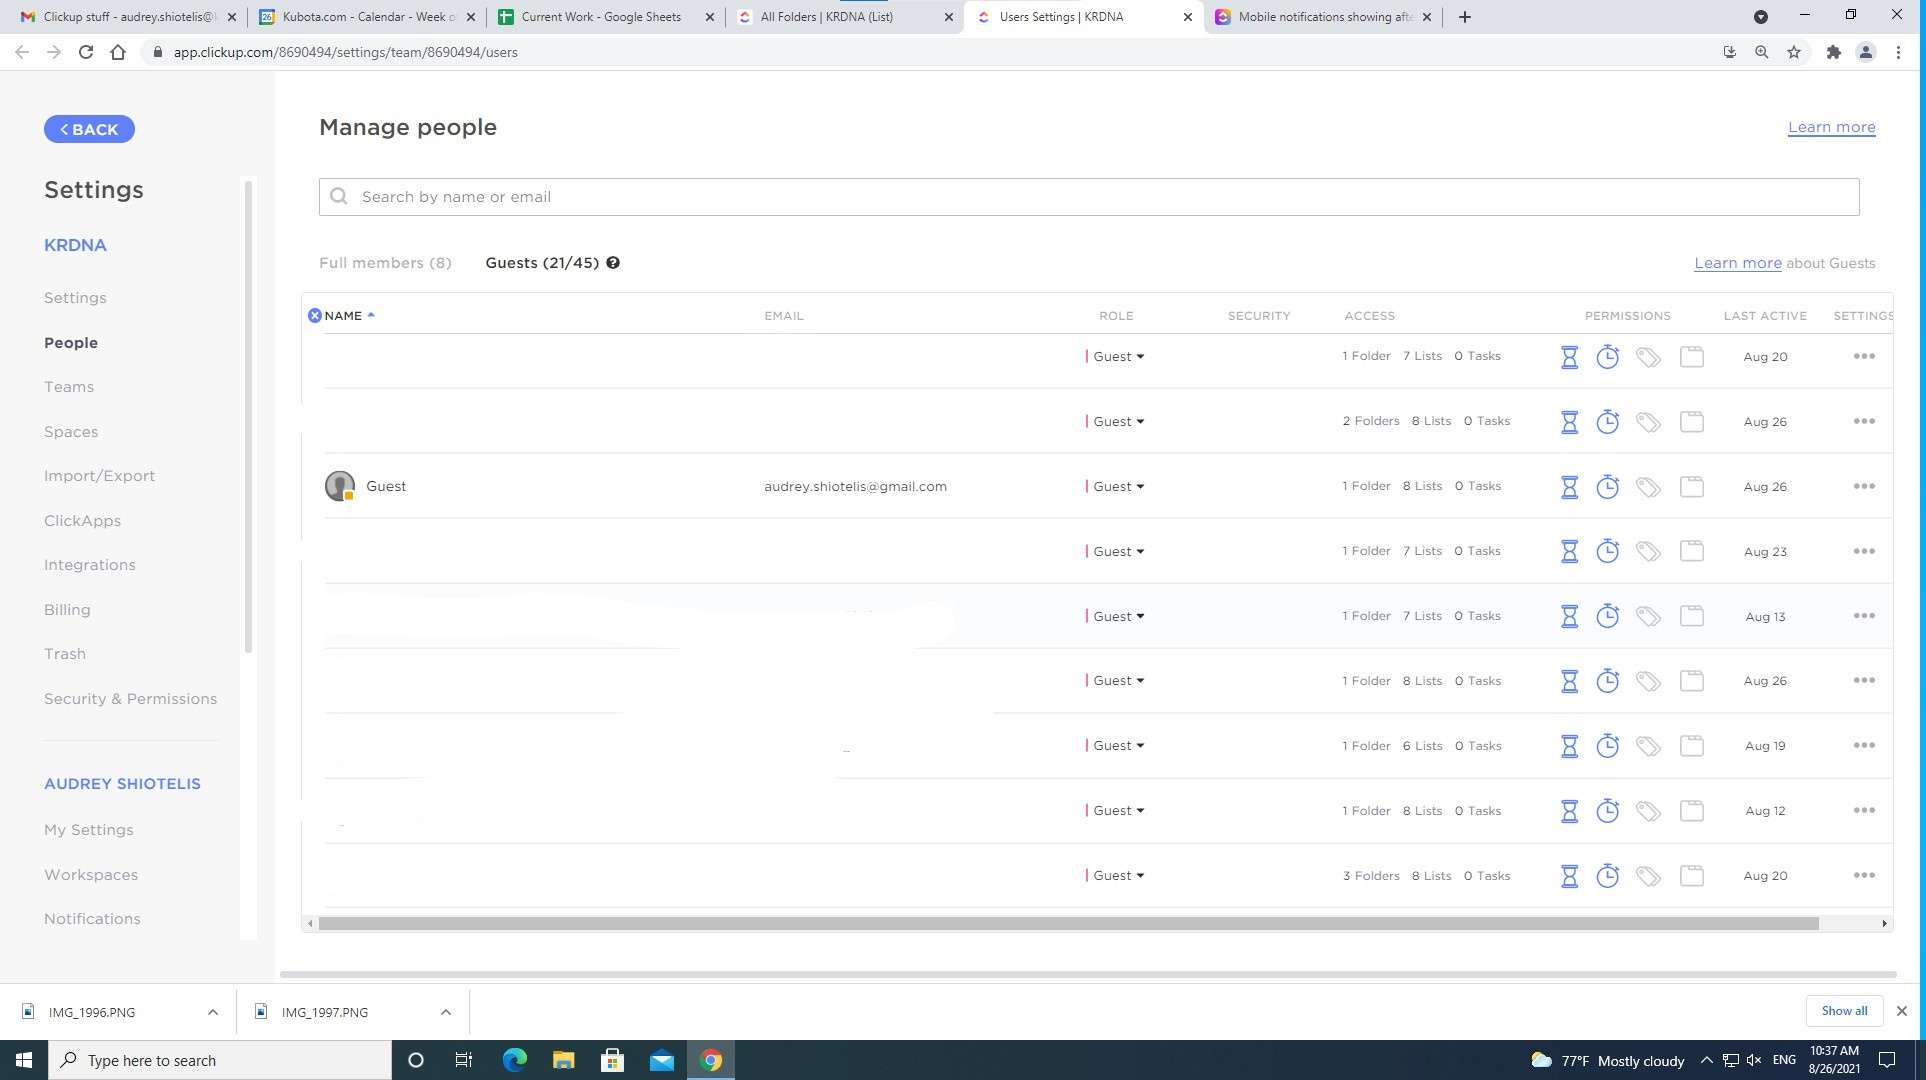Image resolution: width=1926 pixels, height=1080 pixels.
Task: Open three-dot settings menu in Aug 19 row
Action: (1863, 745)
